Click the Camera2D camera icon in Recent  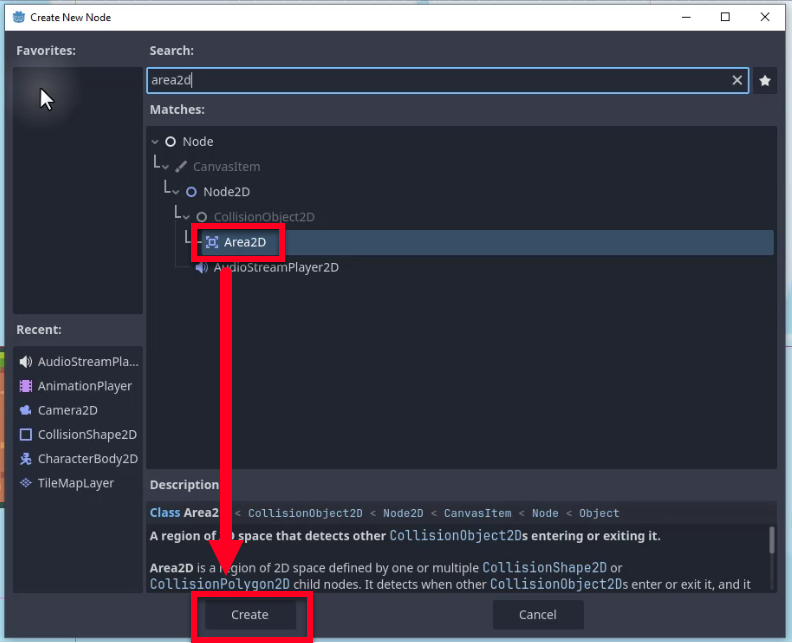[x=25, y=410]
